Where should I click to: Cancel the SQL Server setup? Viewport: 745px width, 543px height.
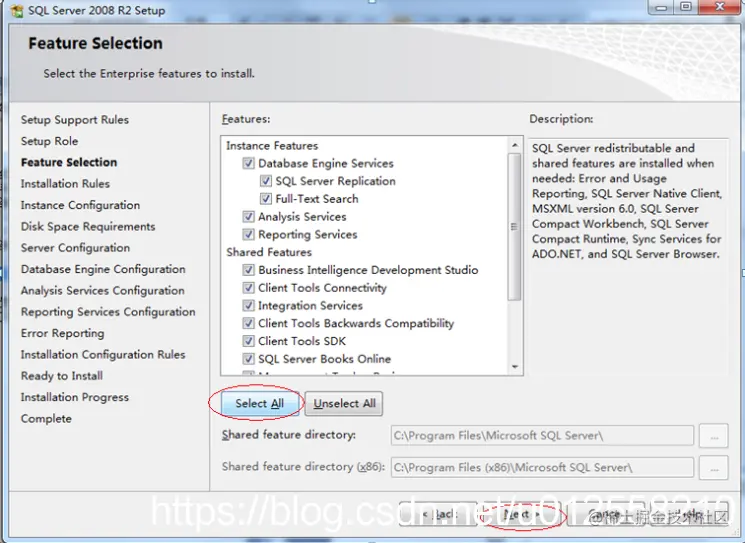tap(605, 514)
